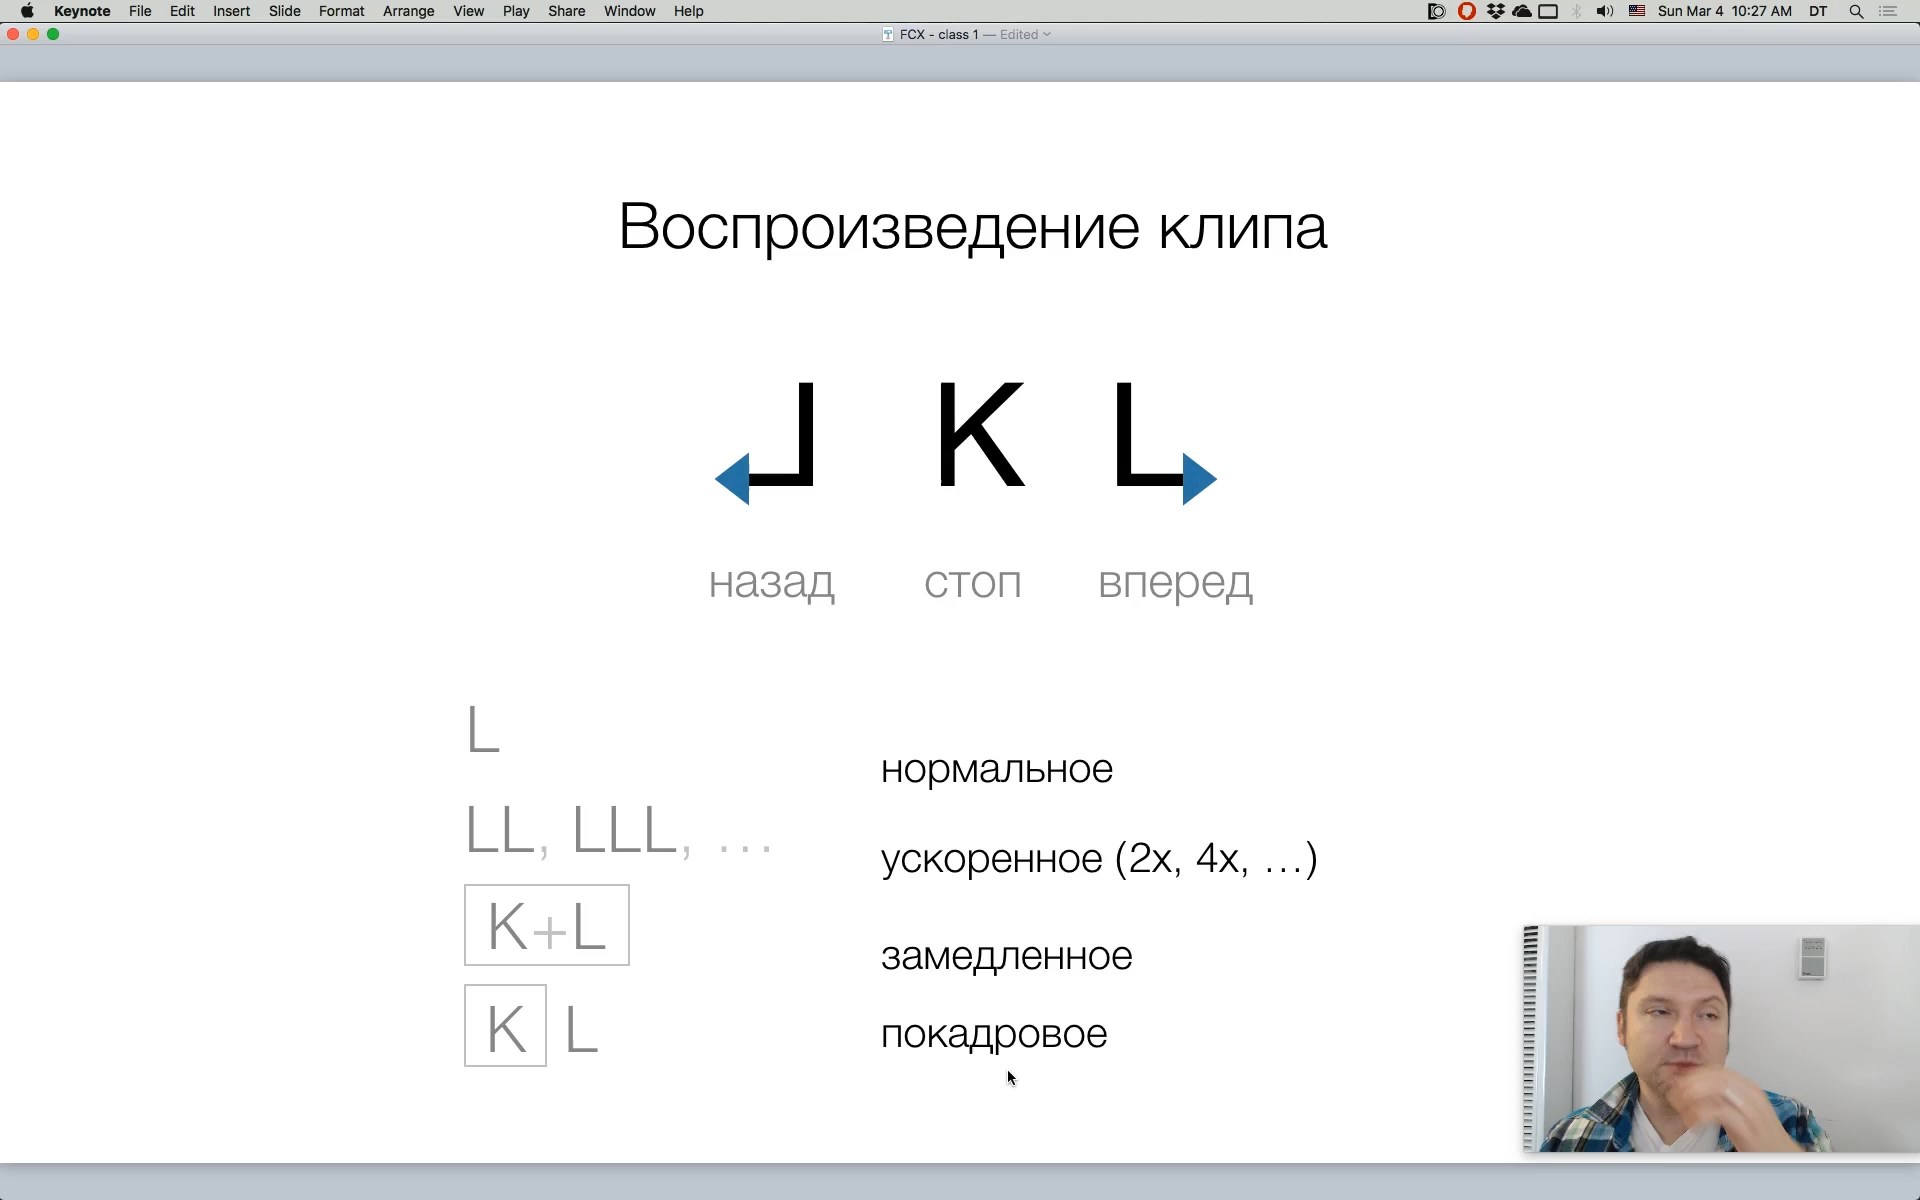Click the date and time display
Viewport: 1920px width, 1200px height.
(x=1724, y=11)
